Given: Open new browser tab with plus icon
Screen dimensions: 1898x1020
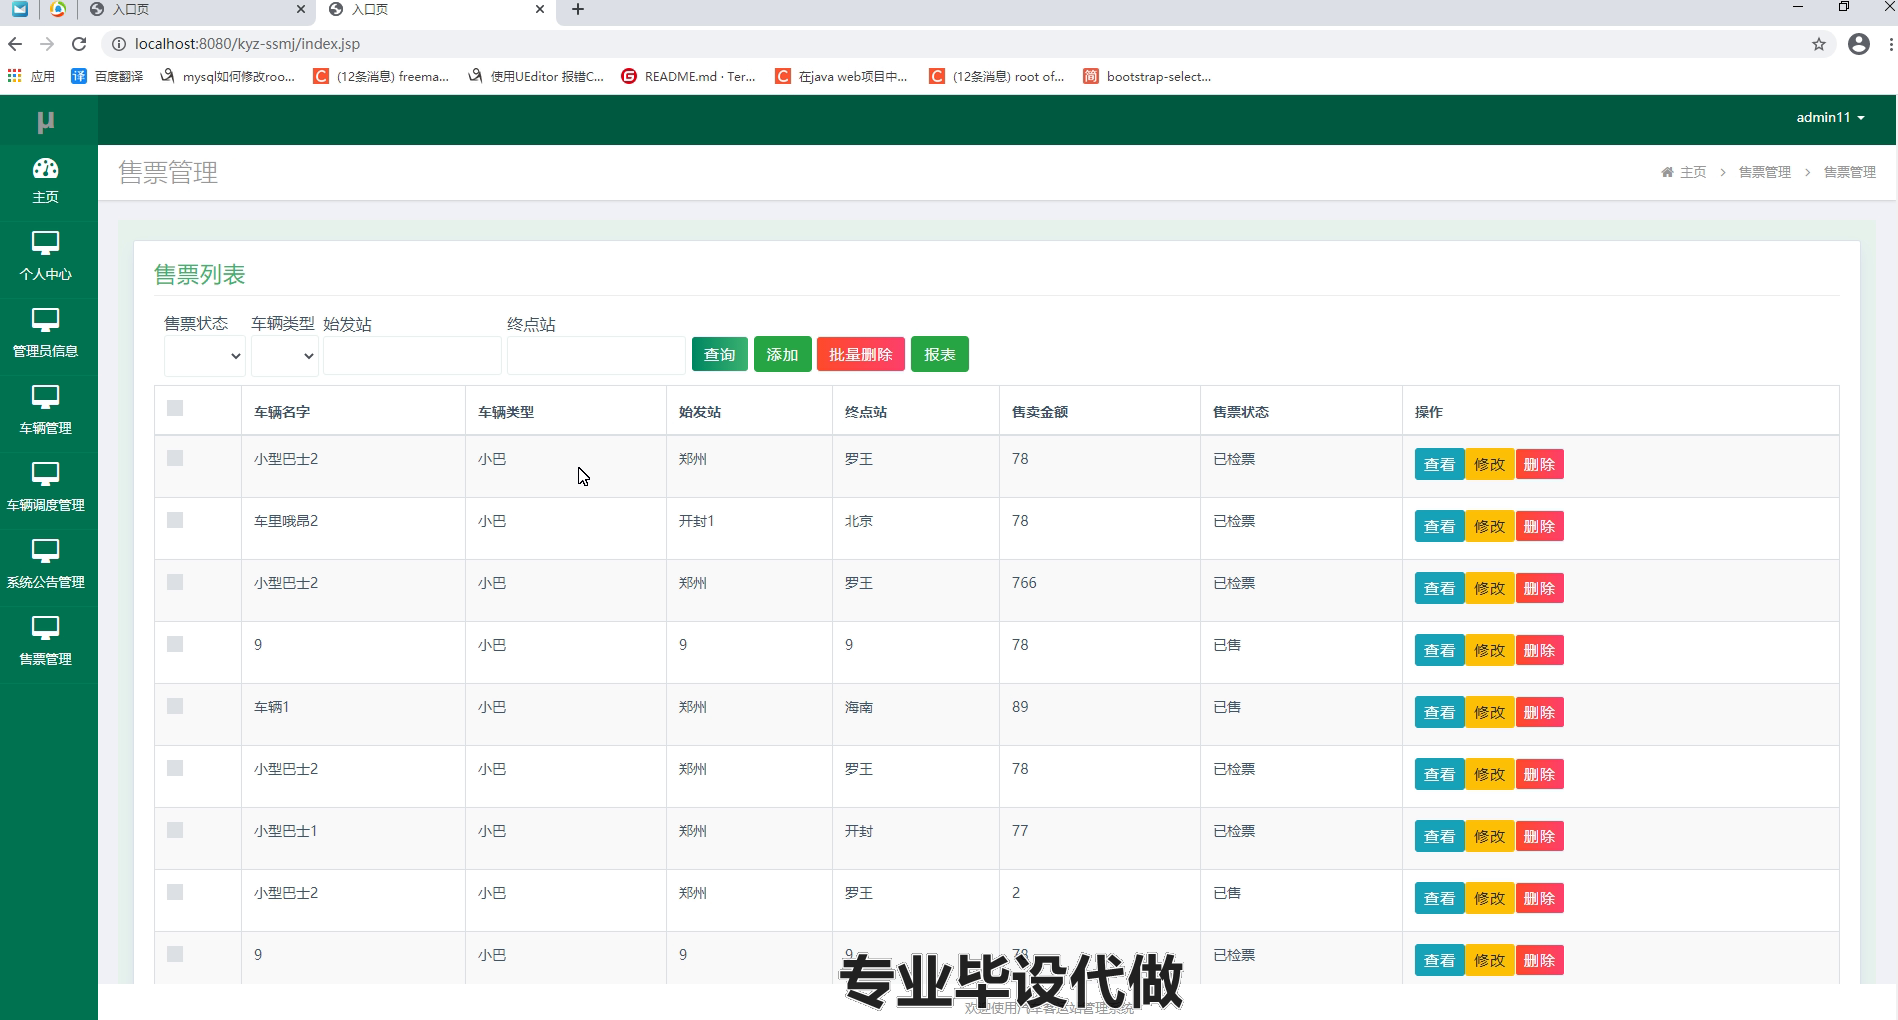Looking at the screenshot, I should (x=578, y=10).
